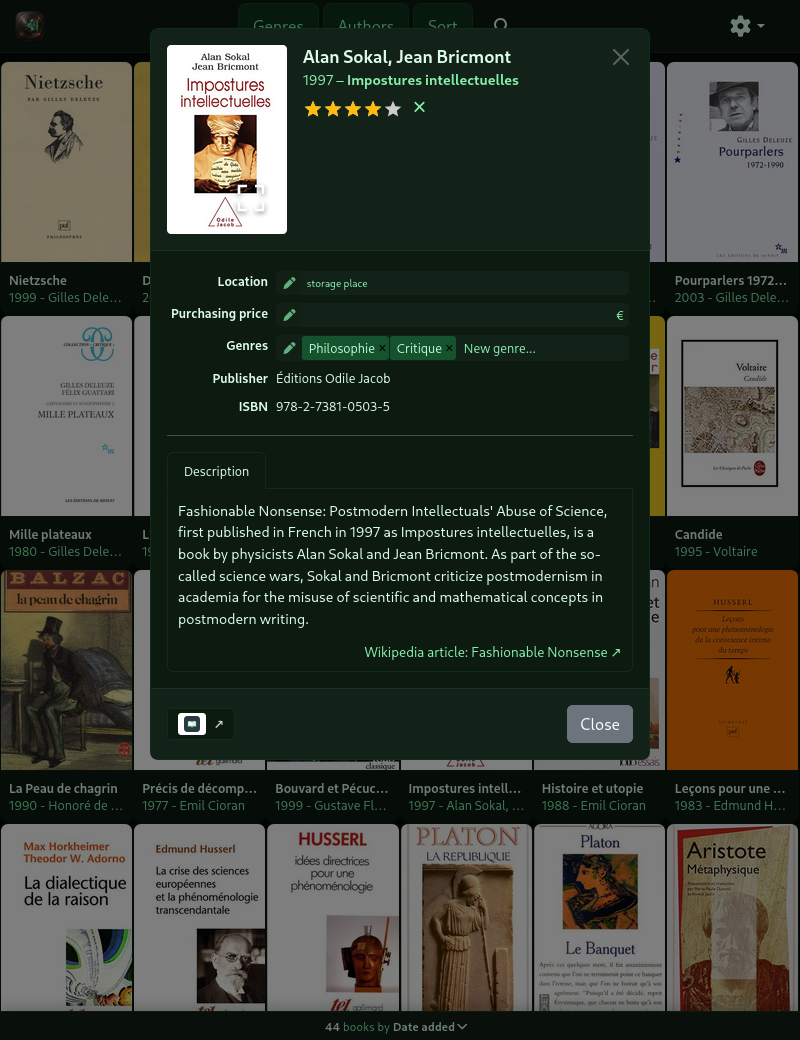The width and height of the screenshot is (800, 1040).
Task: Close the book dialog with the X icon
Action: tap(620, 57)
